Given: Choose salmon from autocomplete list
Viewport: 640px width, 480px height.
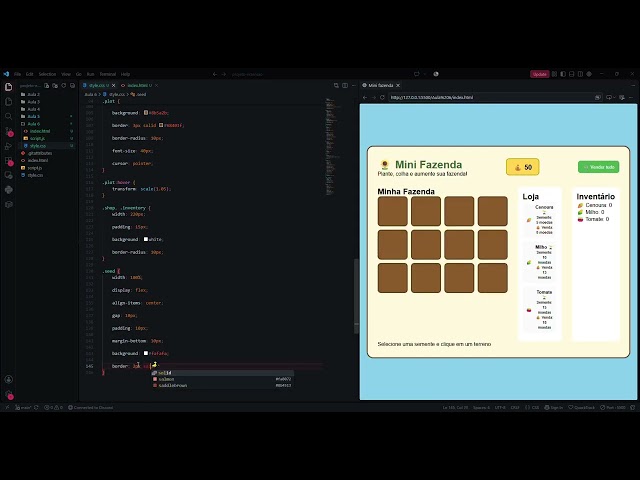Looking at the screenshot, I should [222, 379].
